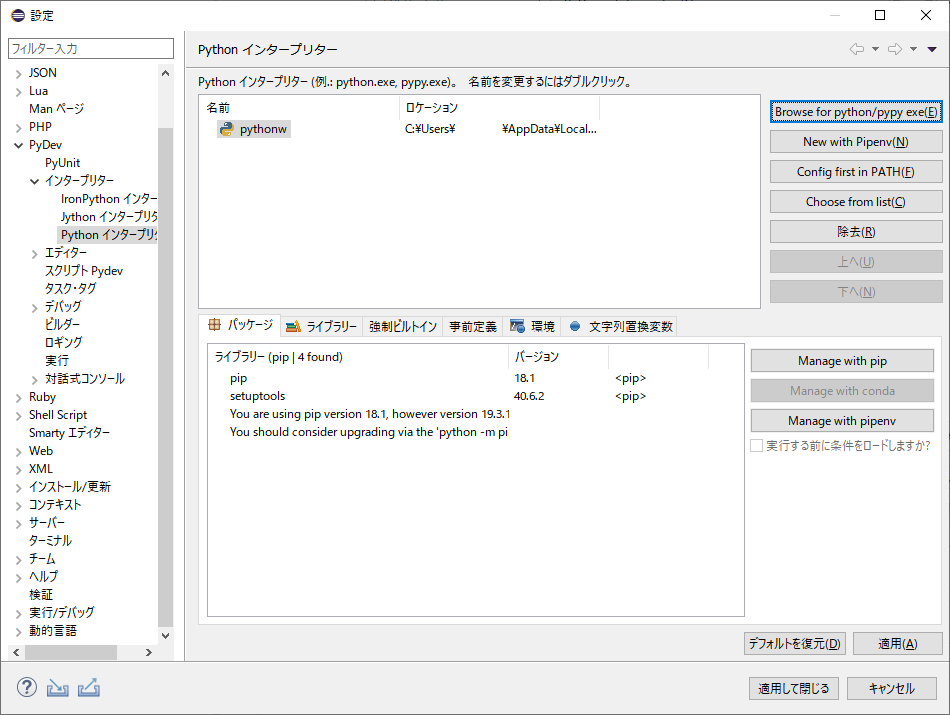Switch to the 事前定義 tab

[x=473, y=327]
